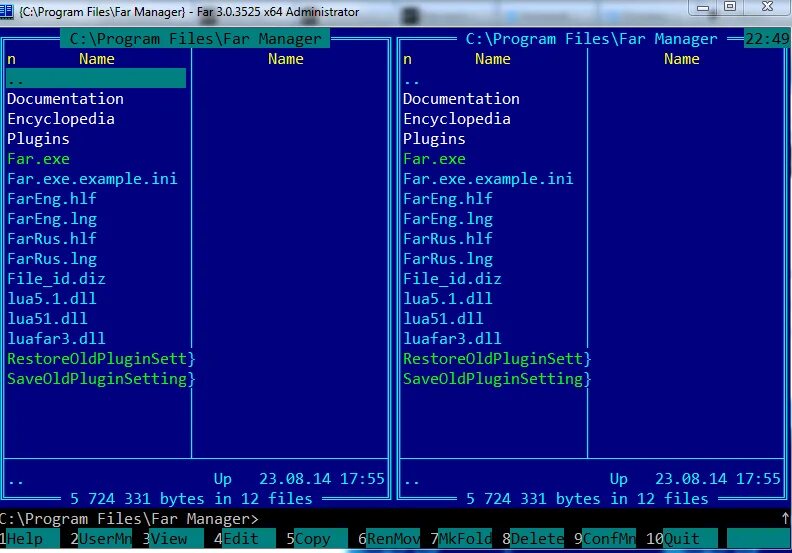Select Far.exe in right panel

pyautogui.click(x=434, y=159)
